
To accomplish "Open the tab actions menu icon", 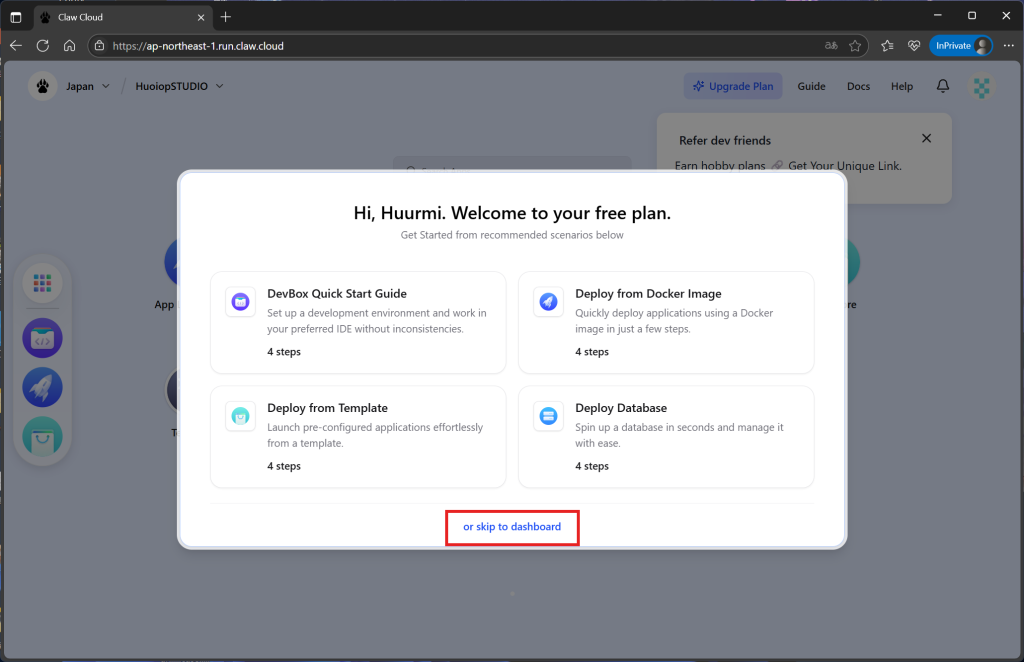I will (16, 18).
